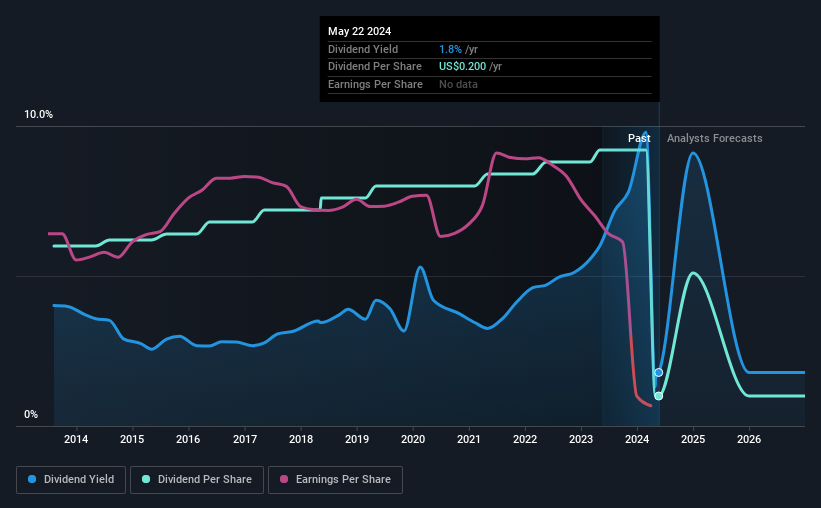Viewport: 821px width, 508px height.
Task: Click the 2026 x-axis year label
Action: [749, 439]
